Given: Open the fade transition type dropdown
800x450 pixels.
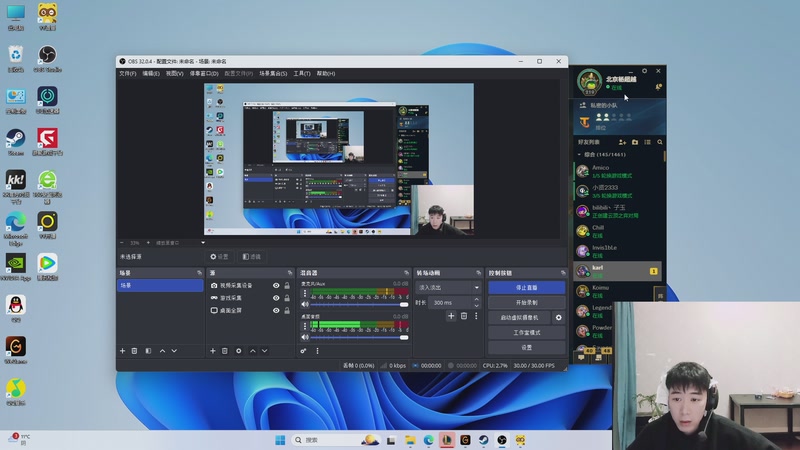Looking at the screenshot, I should [448, 287].
